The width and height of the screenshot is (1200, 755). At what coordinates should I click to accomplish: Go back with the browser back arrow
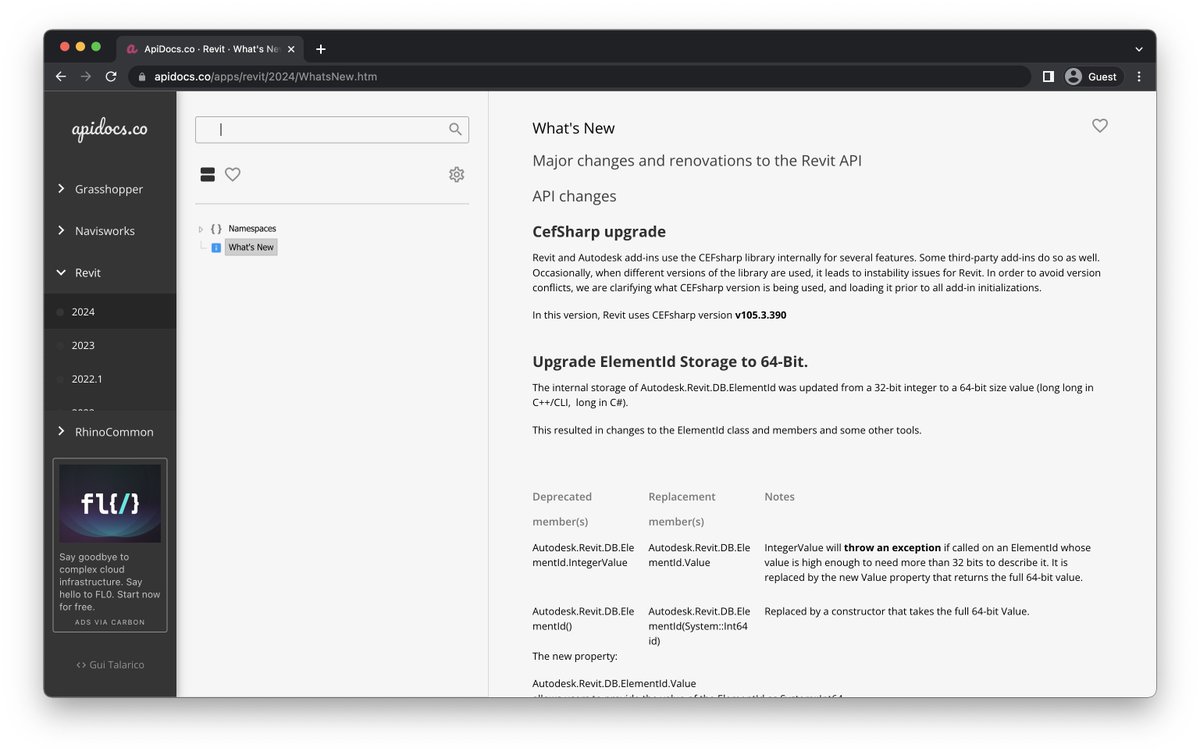(61, 77)
